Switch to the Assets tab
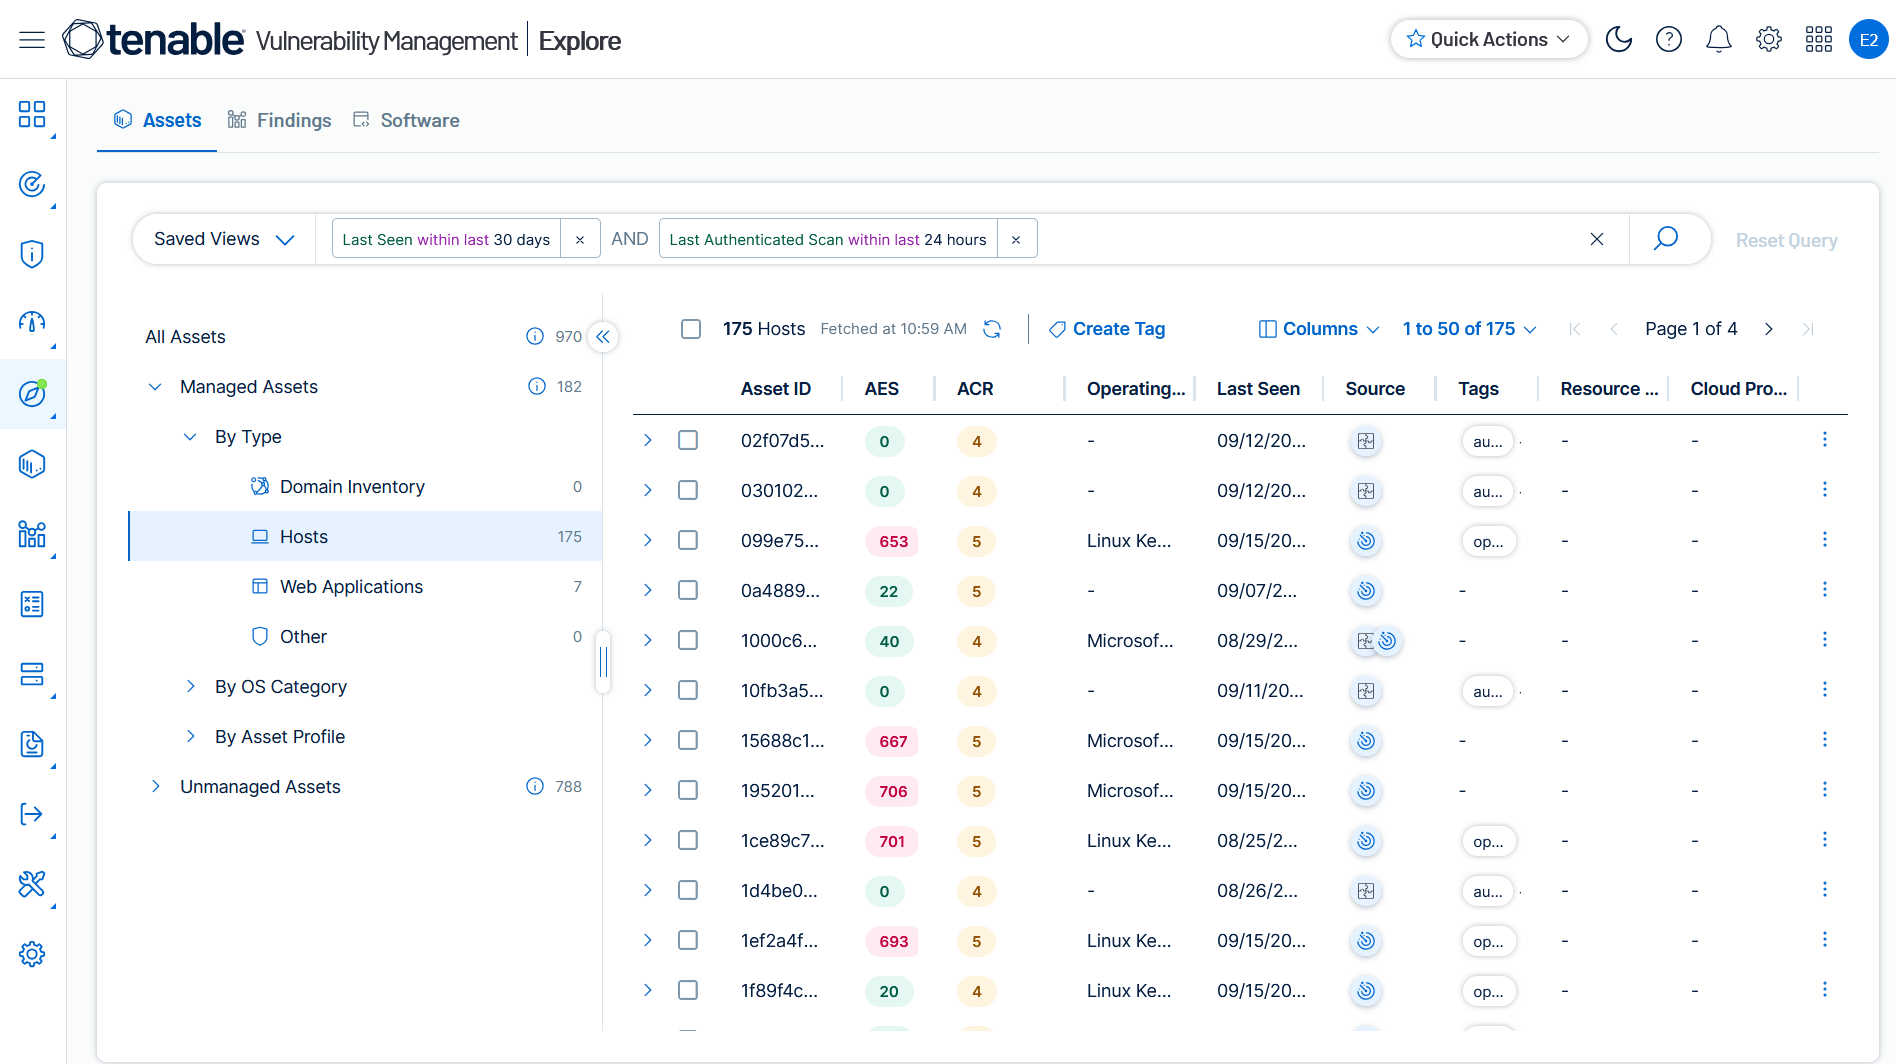1896x1064 pixels. click(x=157, y=120)
